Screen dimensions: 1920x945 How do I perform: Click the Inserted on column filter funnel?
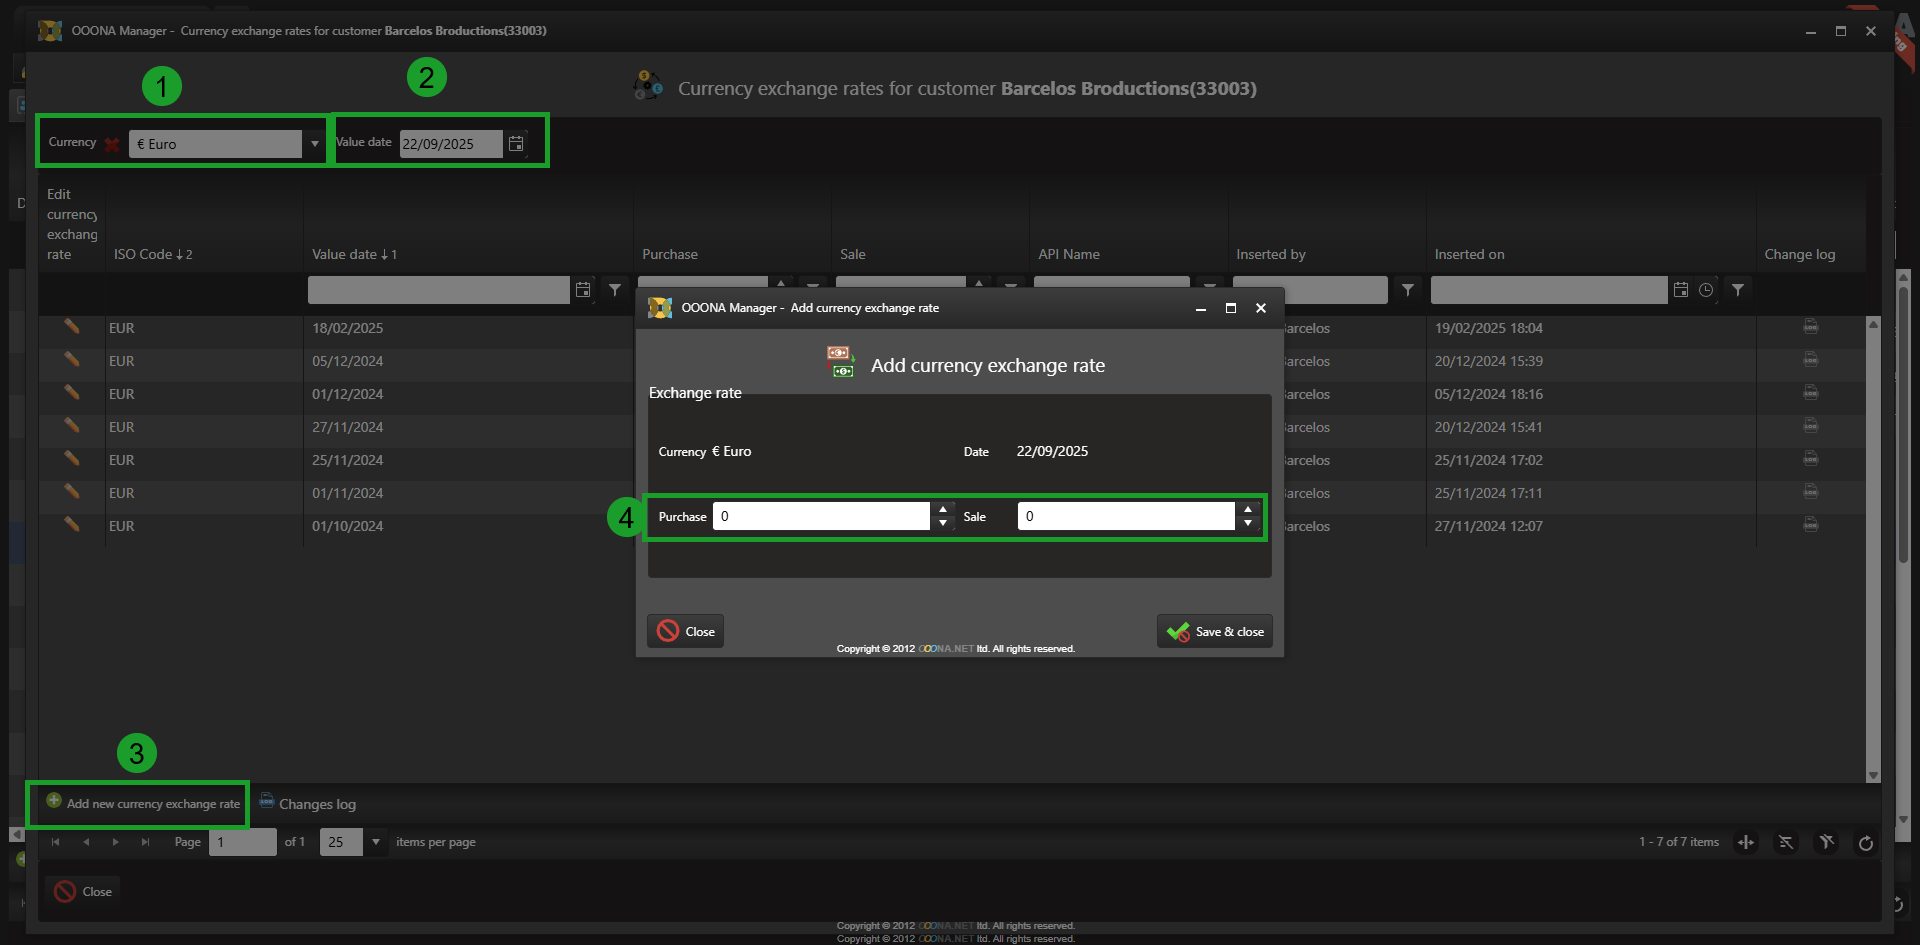(1738, 290)
